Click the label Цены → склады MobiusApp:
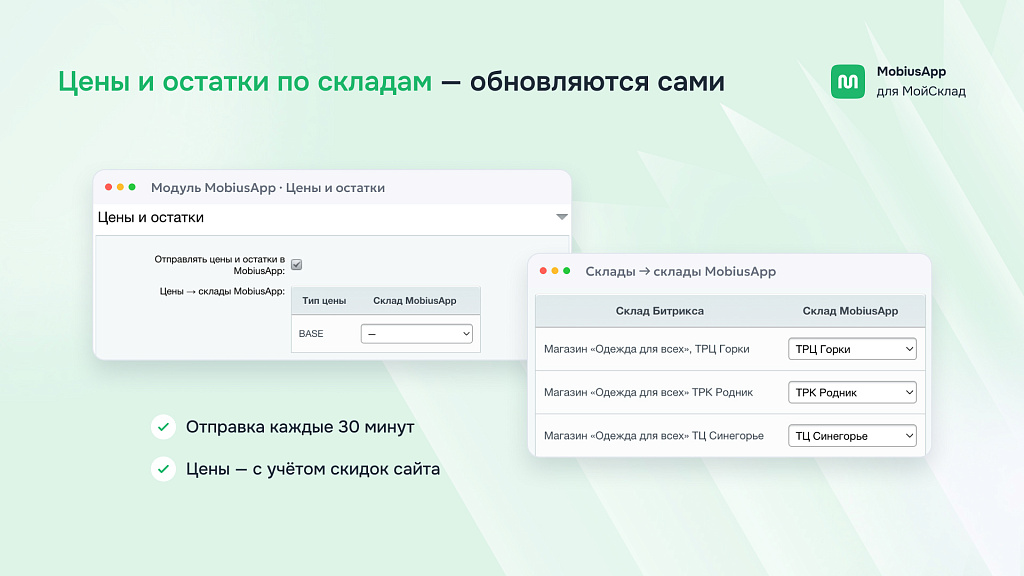The image size is (1024, 576). pos(222,291)
